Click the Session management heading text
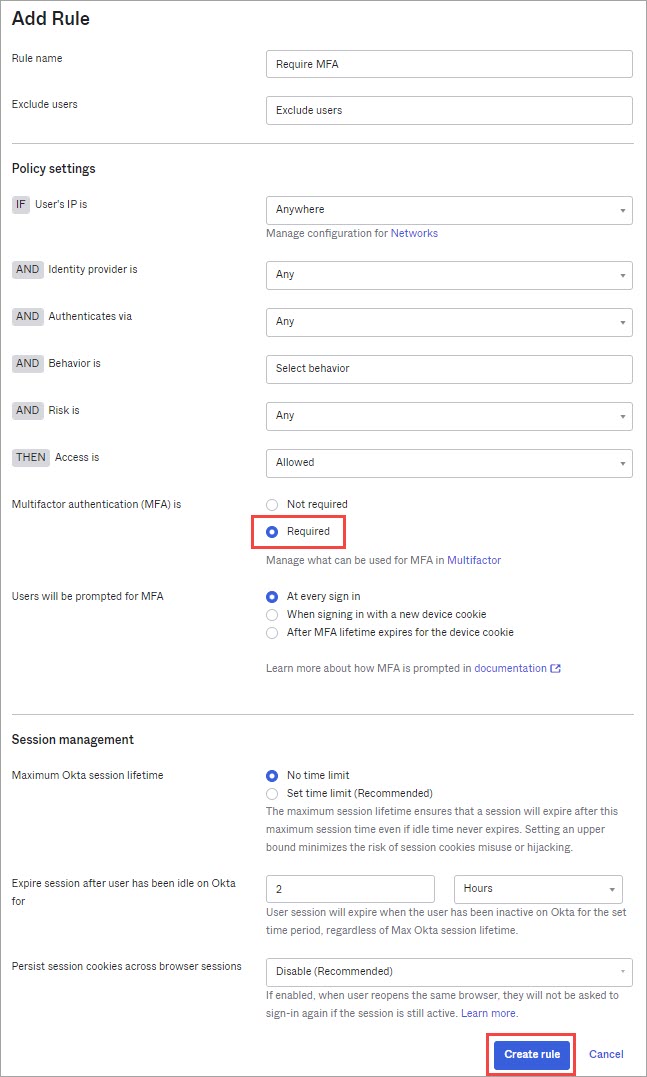This screenshot has width=647, height=1077. pyautogui.click(x=73, y=740)
